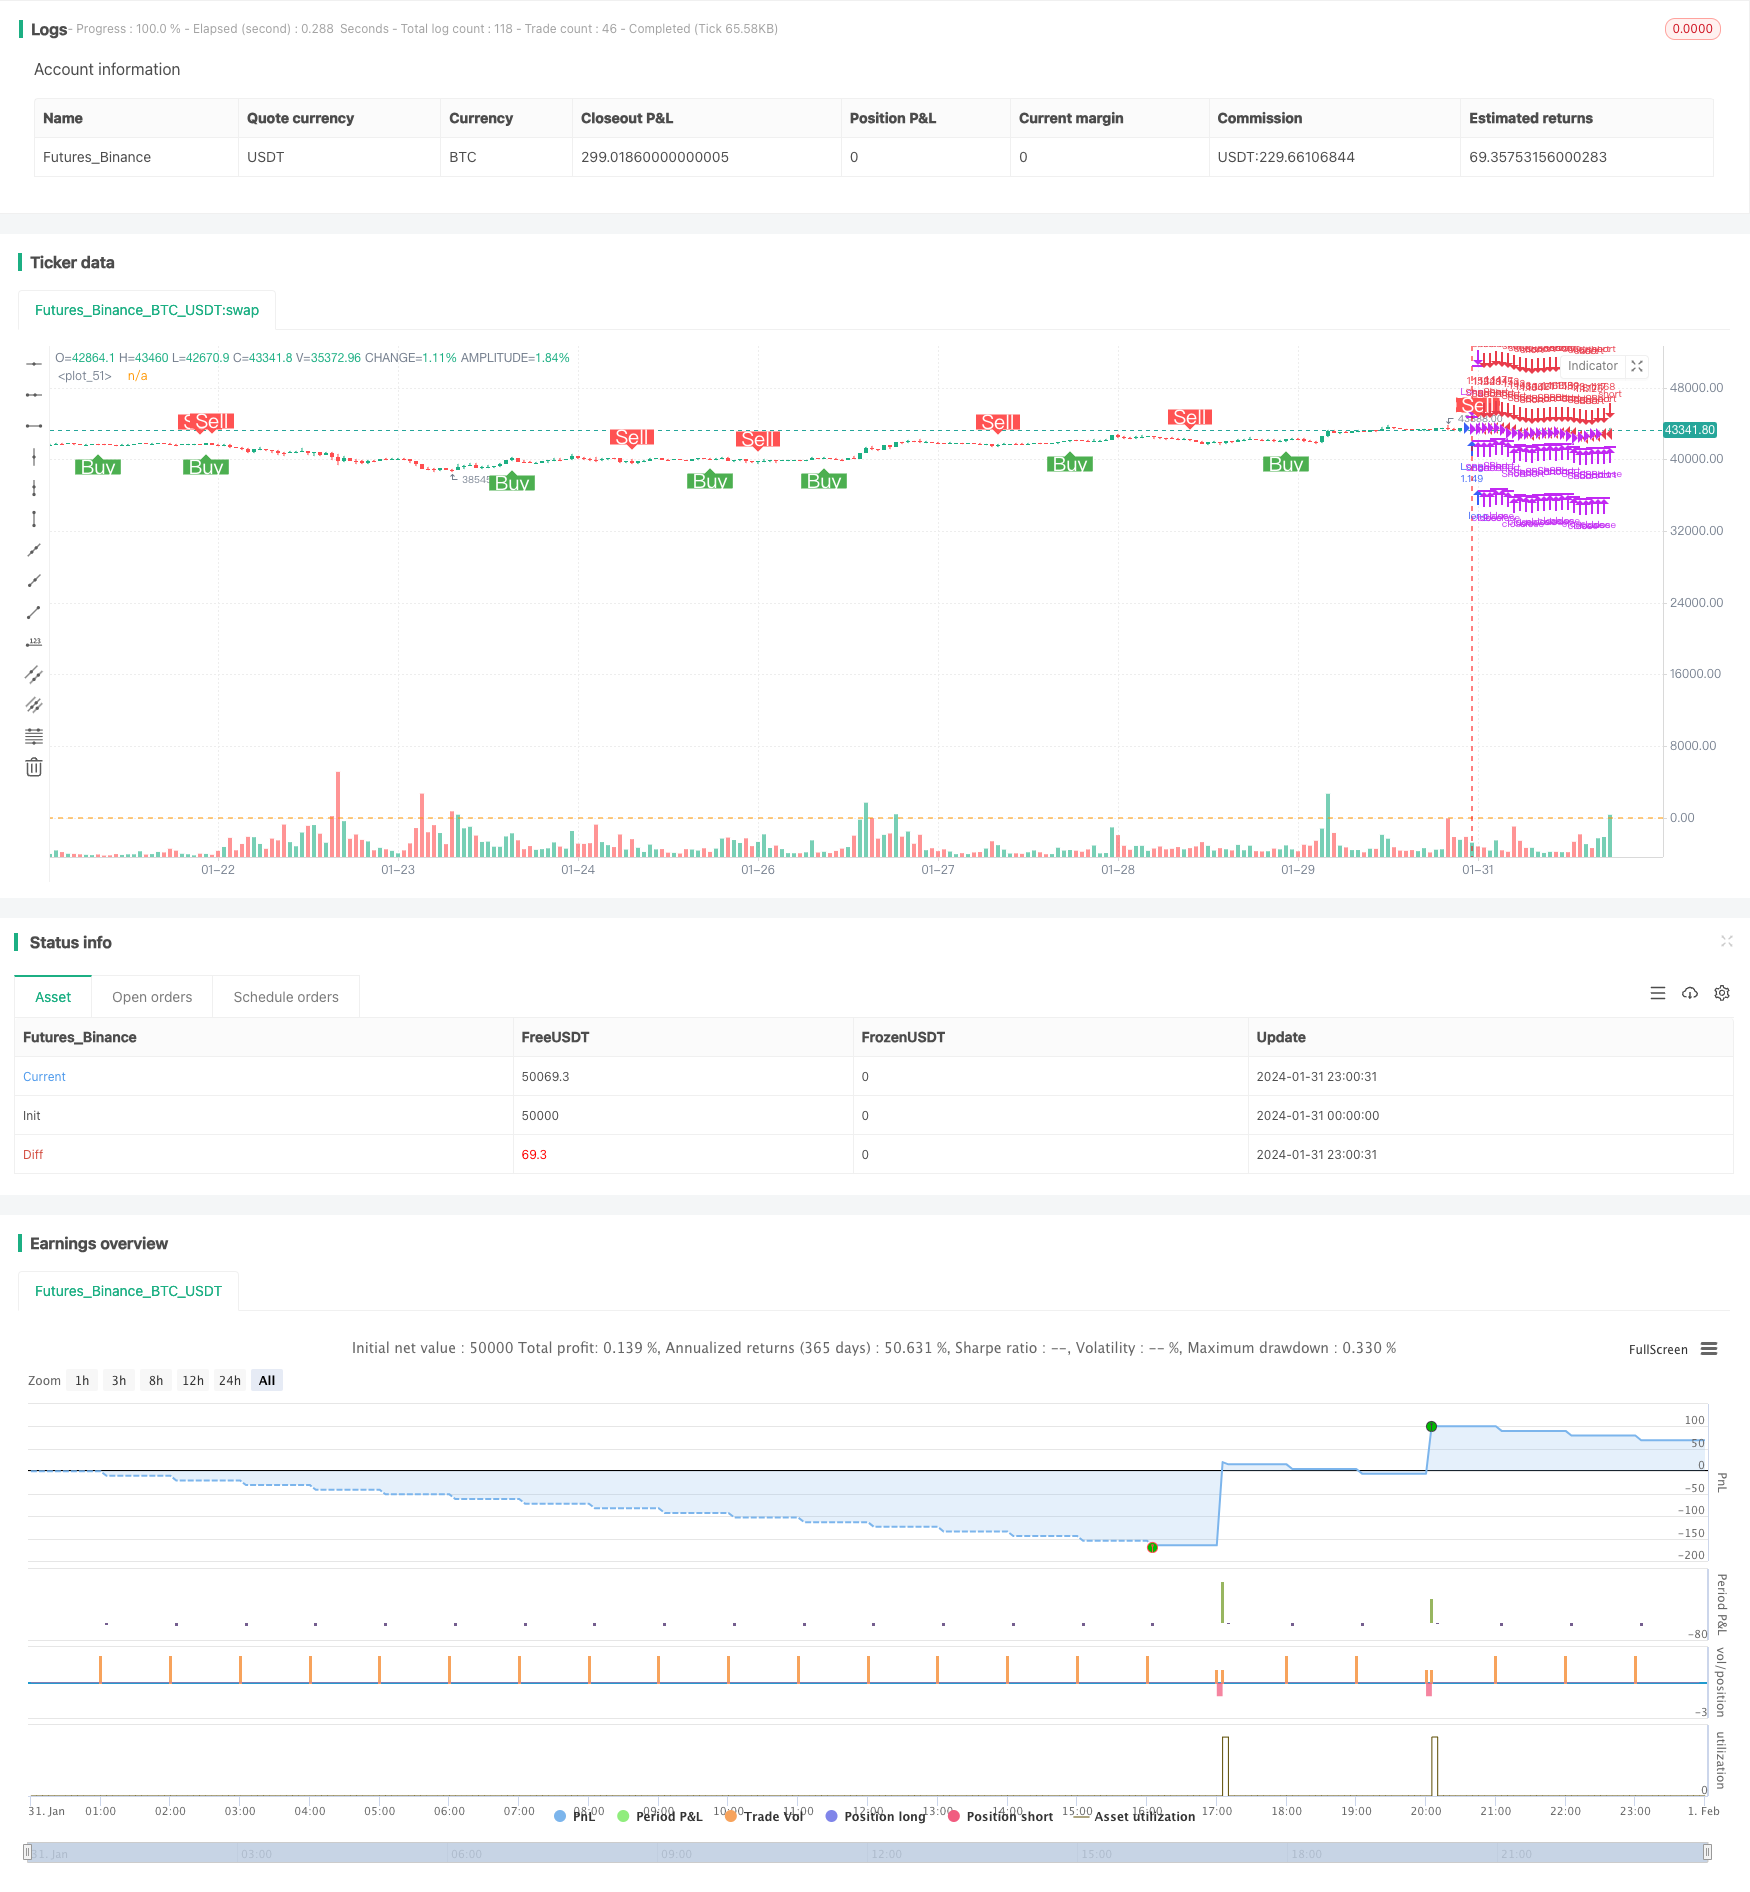This screenshot has height=1892, width=1750.
Task: Delete drawings with the trash icon
Action: [34, 767]
